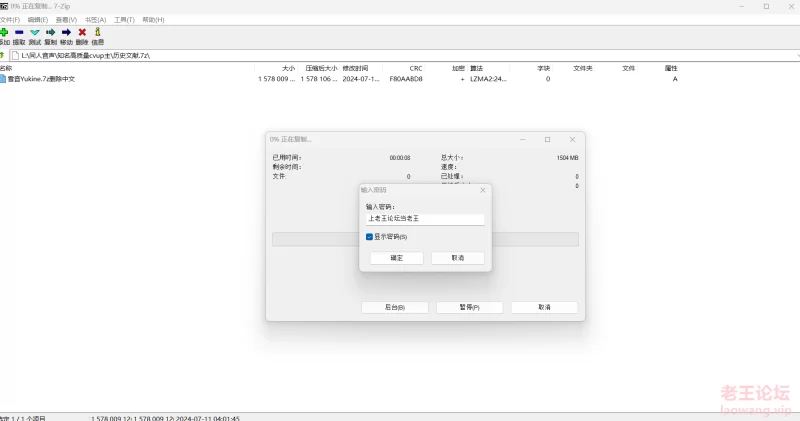Image resolution: width=800 pixels, height=421 pixels.
Task: Sort the list by 修改时间 column header
Action: click(356, 68)
